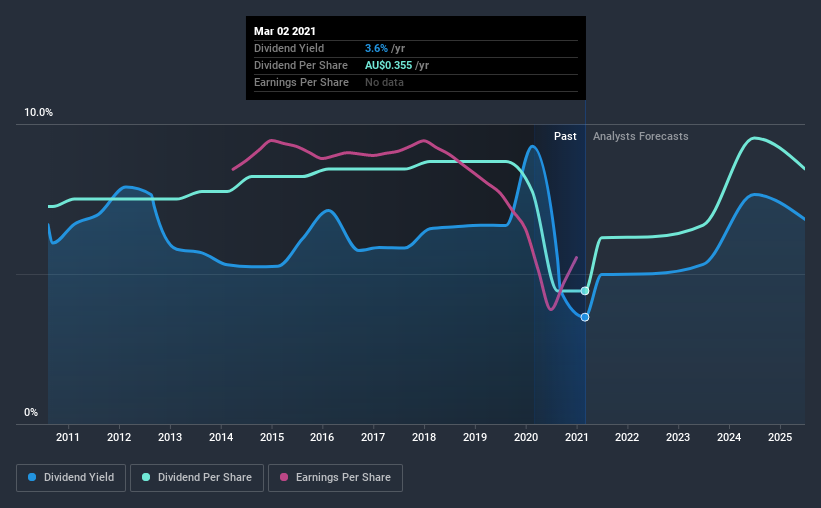Screen dimensions: 821x508
Task: Toggle the Dividend Yield legend button
Action: pos(71,478)
